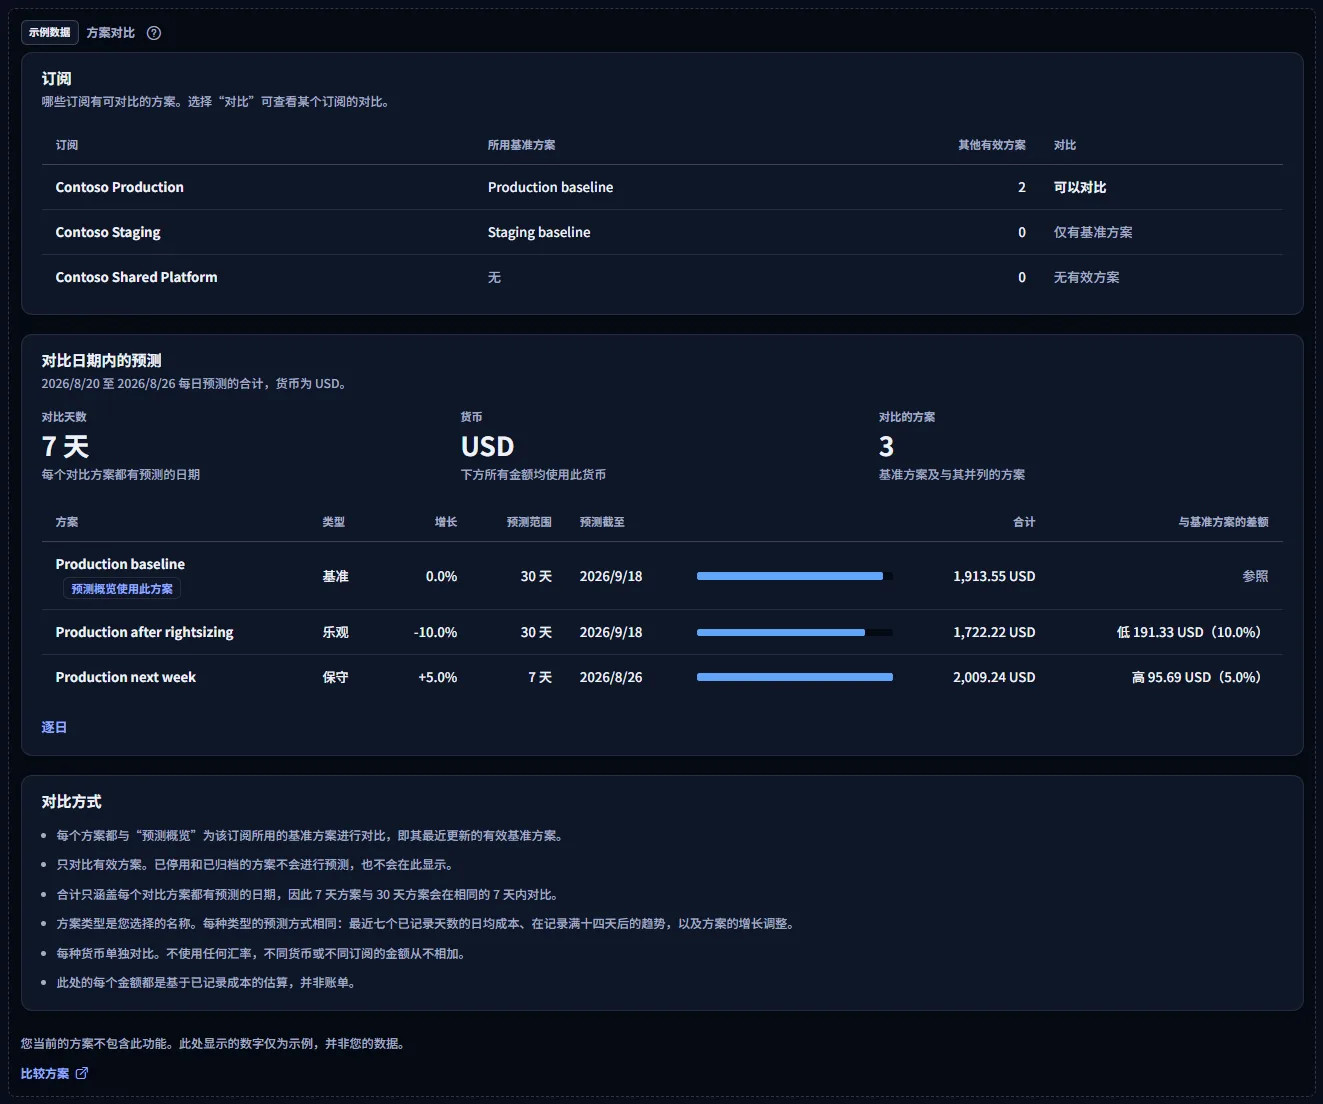Select the Contoso Production subscription row name
The height and width of the screenshot is (1104, 1323).
pyautogui.click(x=120, y=187)
